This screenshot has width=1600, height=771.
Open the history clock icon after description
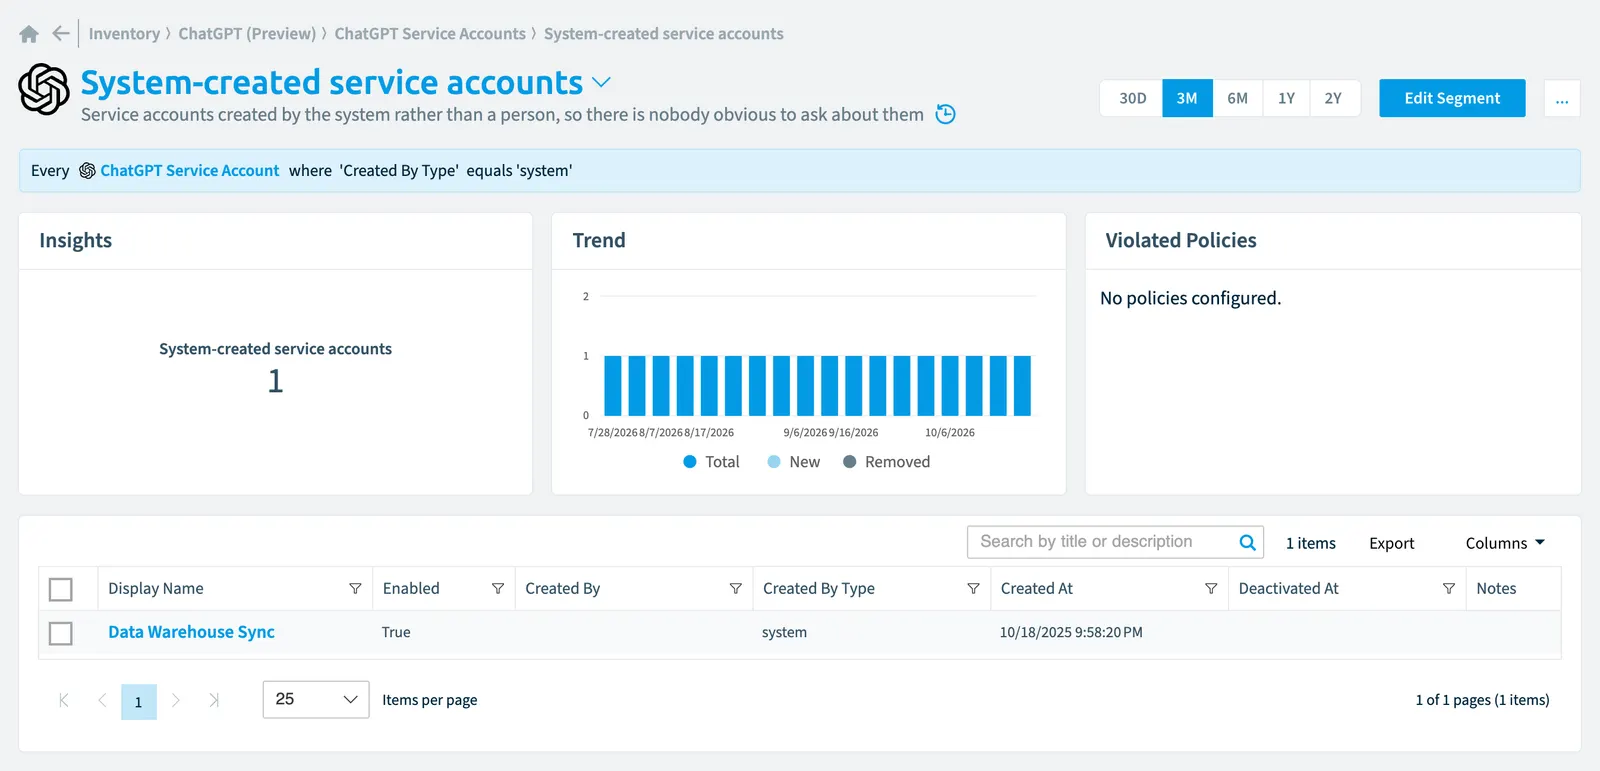[x=945, y=114]
